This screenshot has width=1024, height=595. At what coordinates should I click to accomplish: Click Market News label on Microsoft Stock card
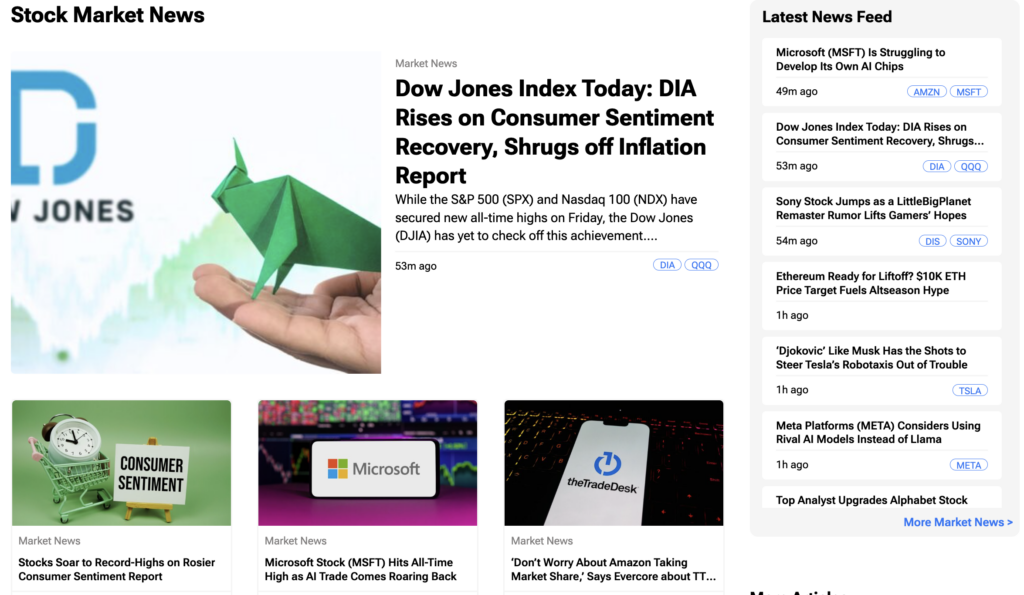(295, 541)
